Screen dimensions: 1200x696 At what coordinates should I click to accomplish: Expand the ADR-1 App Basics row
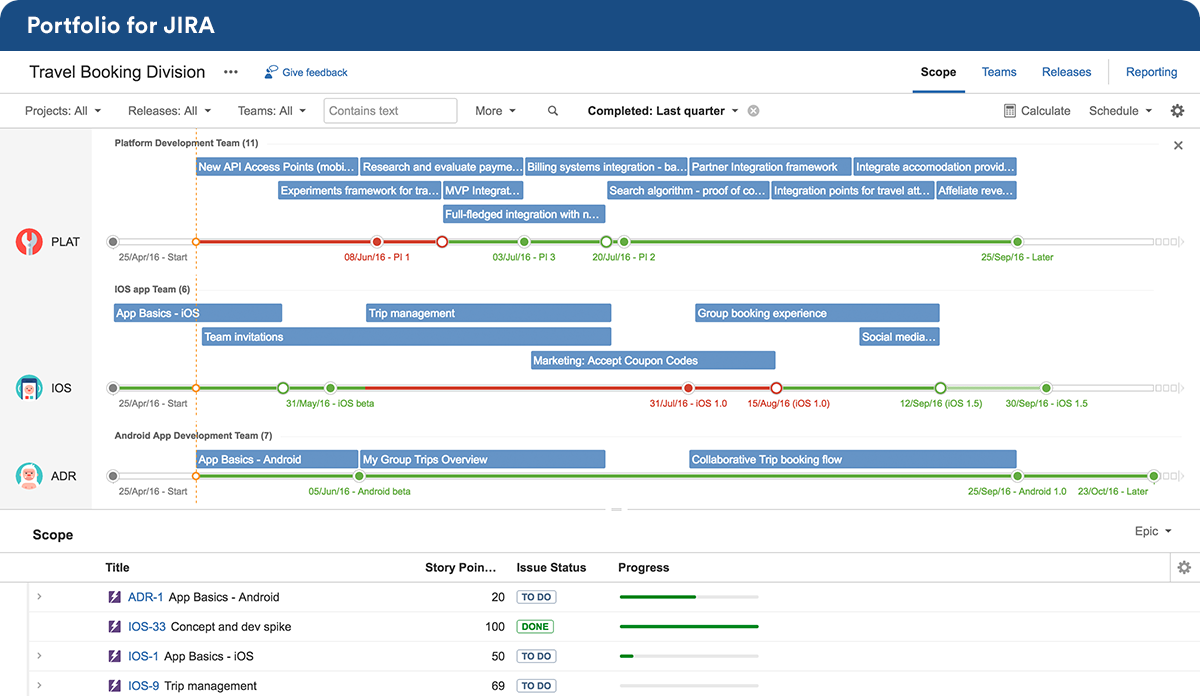(x=39, y=597)
